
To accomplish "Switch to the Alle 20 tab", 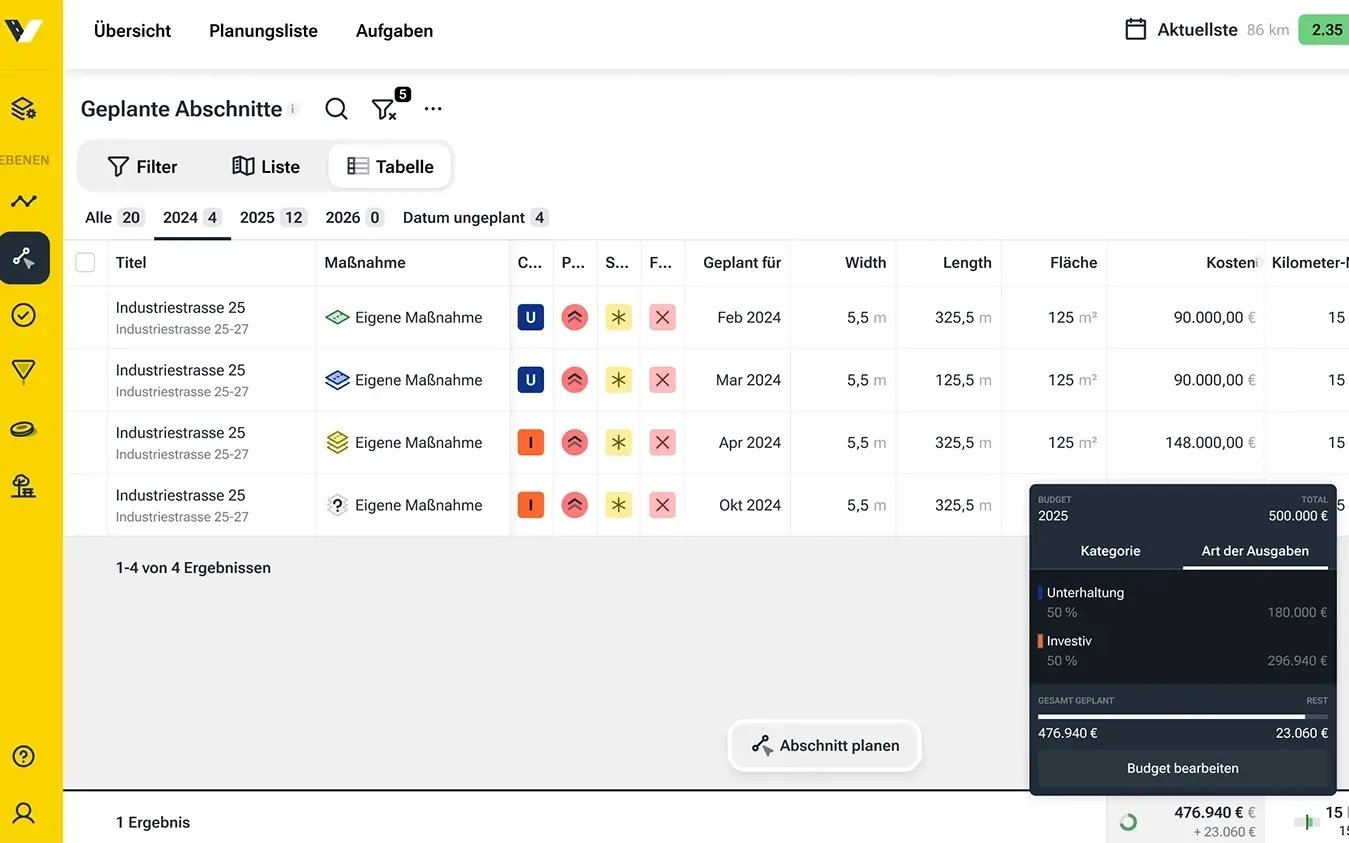I will point(114,217).
